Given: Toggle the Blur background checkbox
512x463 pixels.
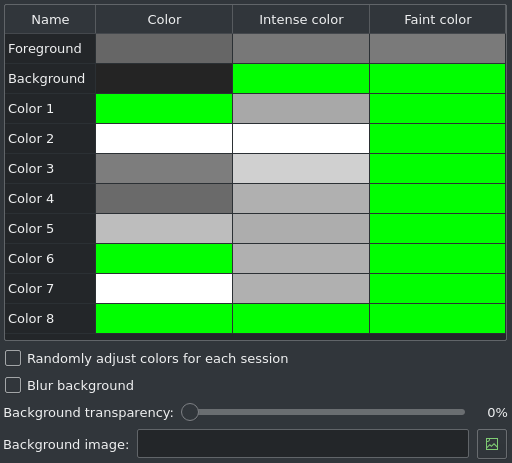Looking at the screenshot, I should (x=13, y=385).
